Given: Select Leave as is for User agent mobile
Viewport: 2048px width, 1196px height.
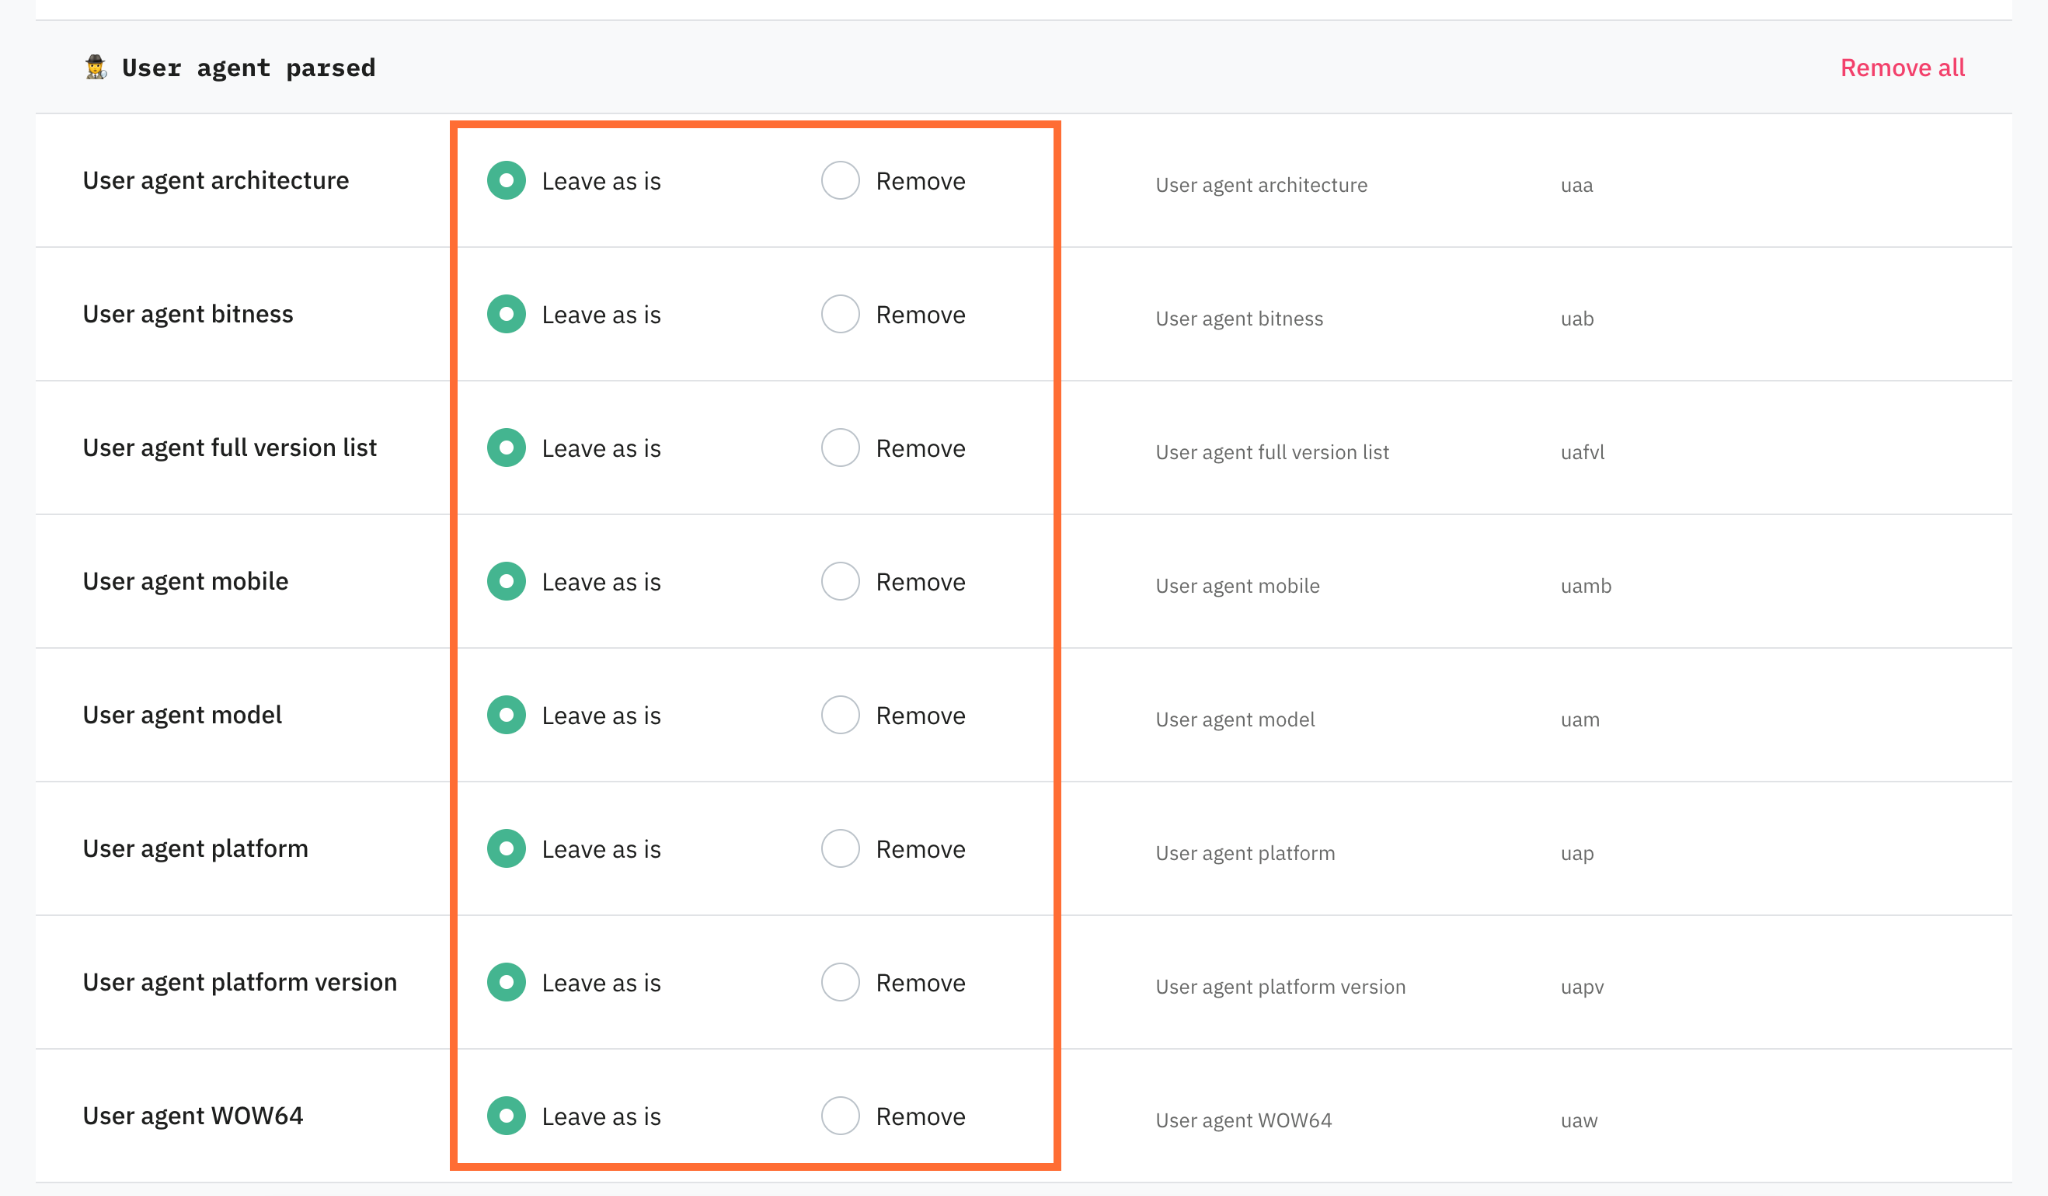Looking at the screenshot, I should click(506, 581).
